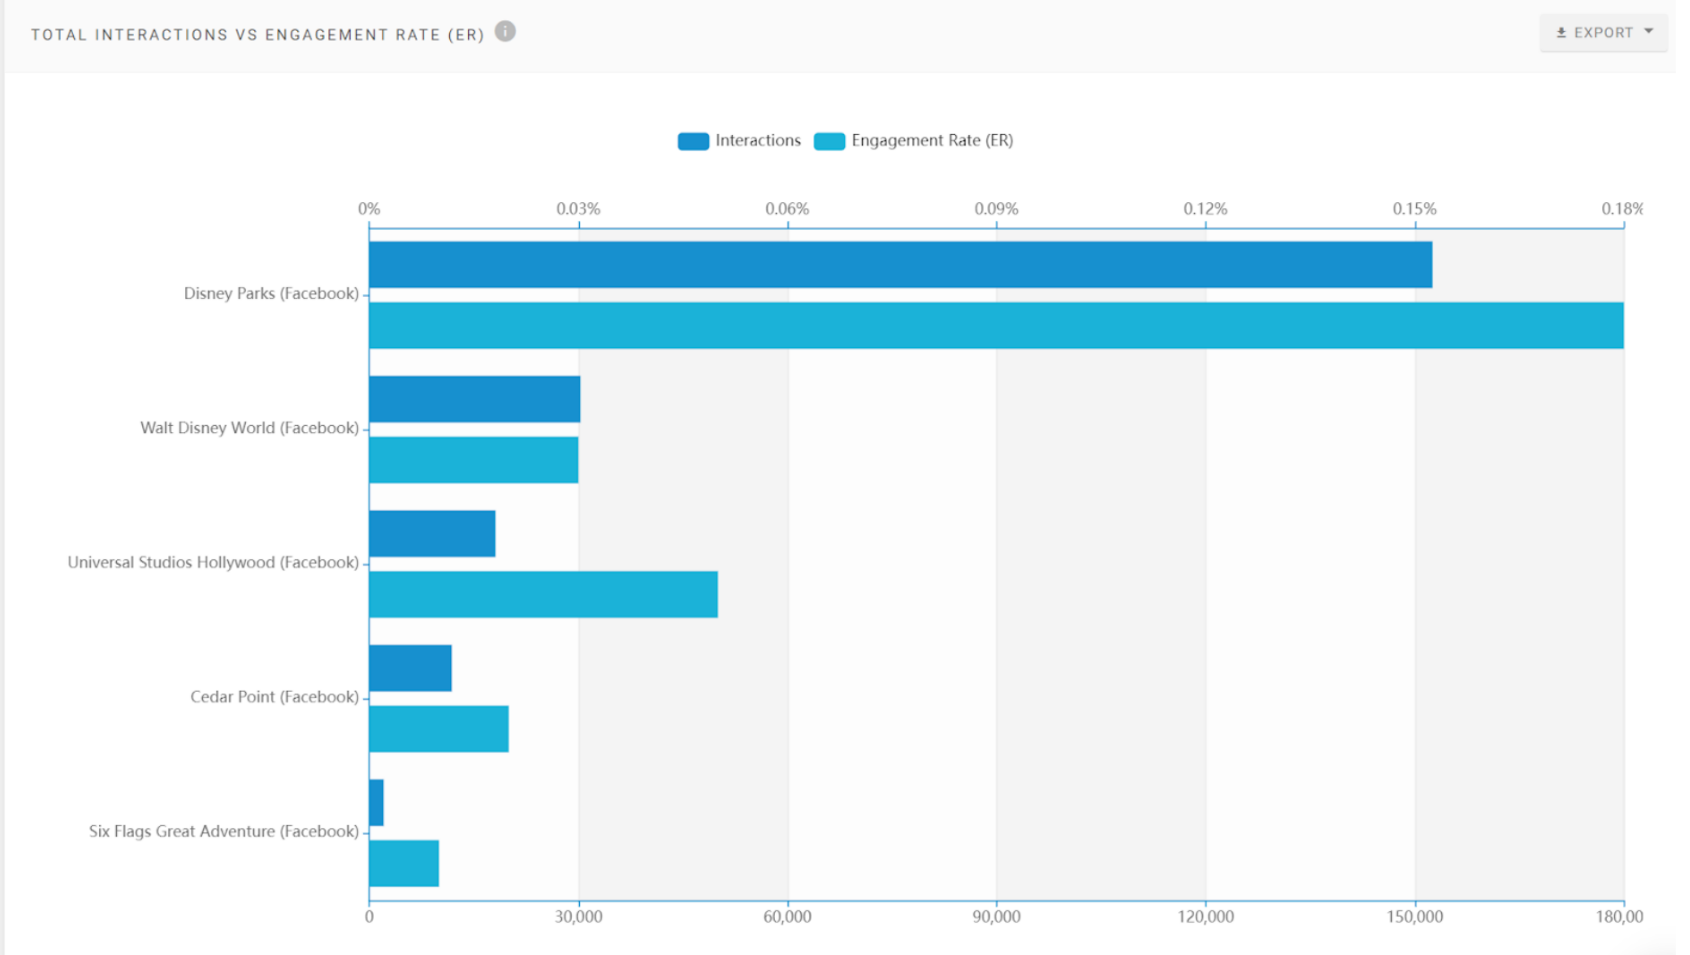Click the '0.09%' top axis value
This screenshot has height=955, width=1690.
click(996, 209)
